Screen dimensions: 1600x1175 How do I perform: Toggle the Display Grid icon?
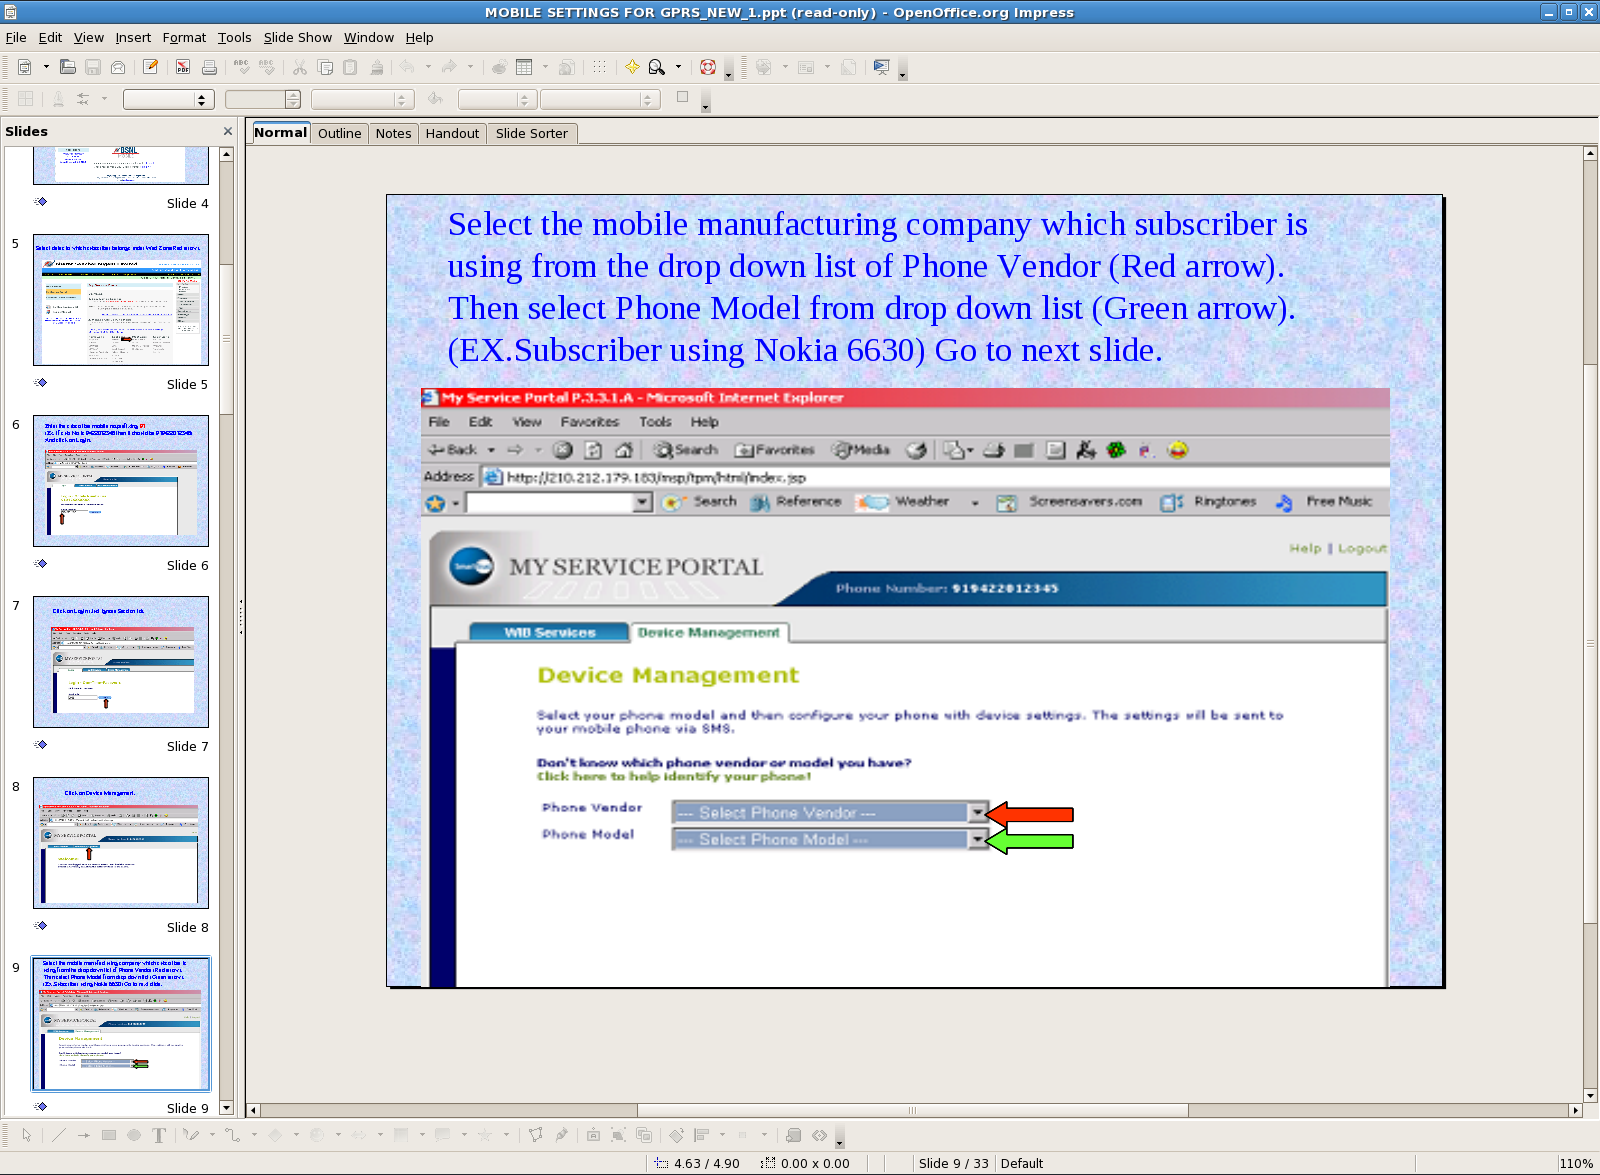[599, 67]
